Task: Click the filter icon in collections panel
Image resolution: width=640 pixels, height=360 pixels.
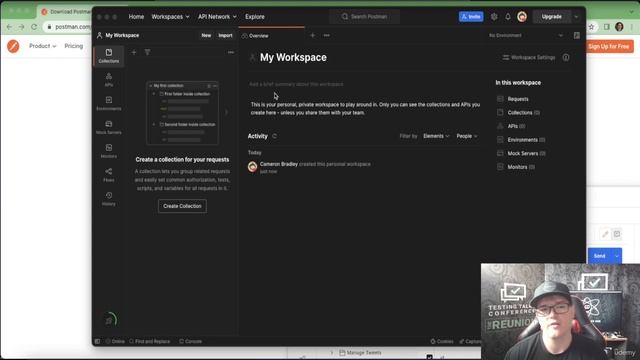Action: (x=147, y=52)
